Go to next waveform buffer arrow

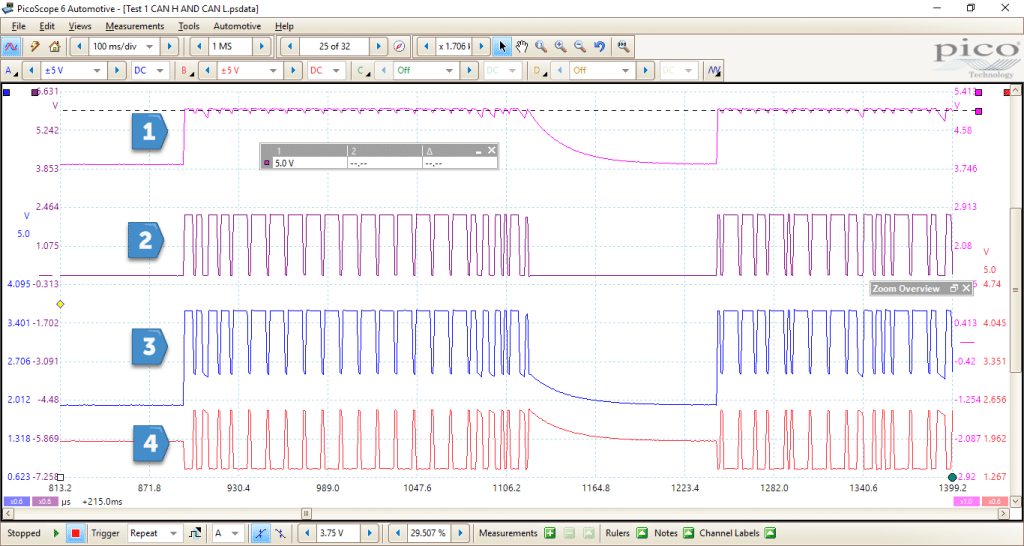coord(378,46)
